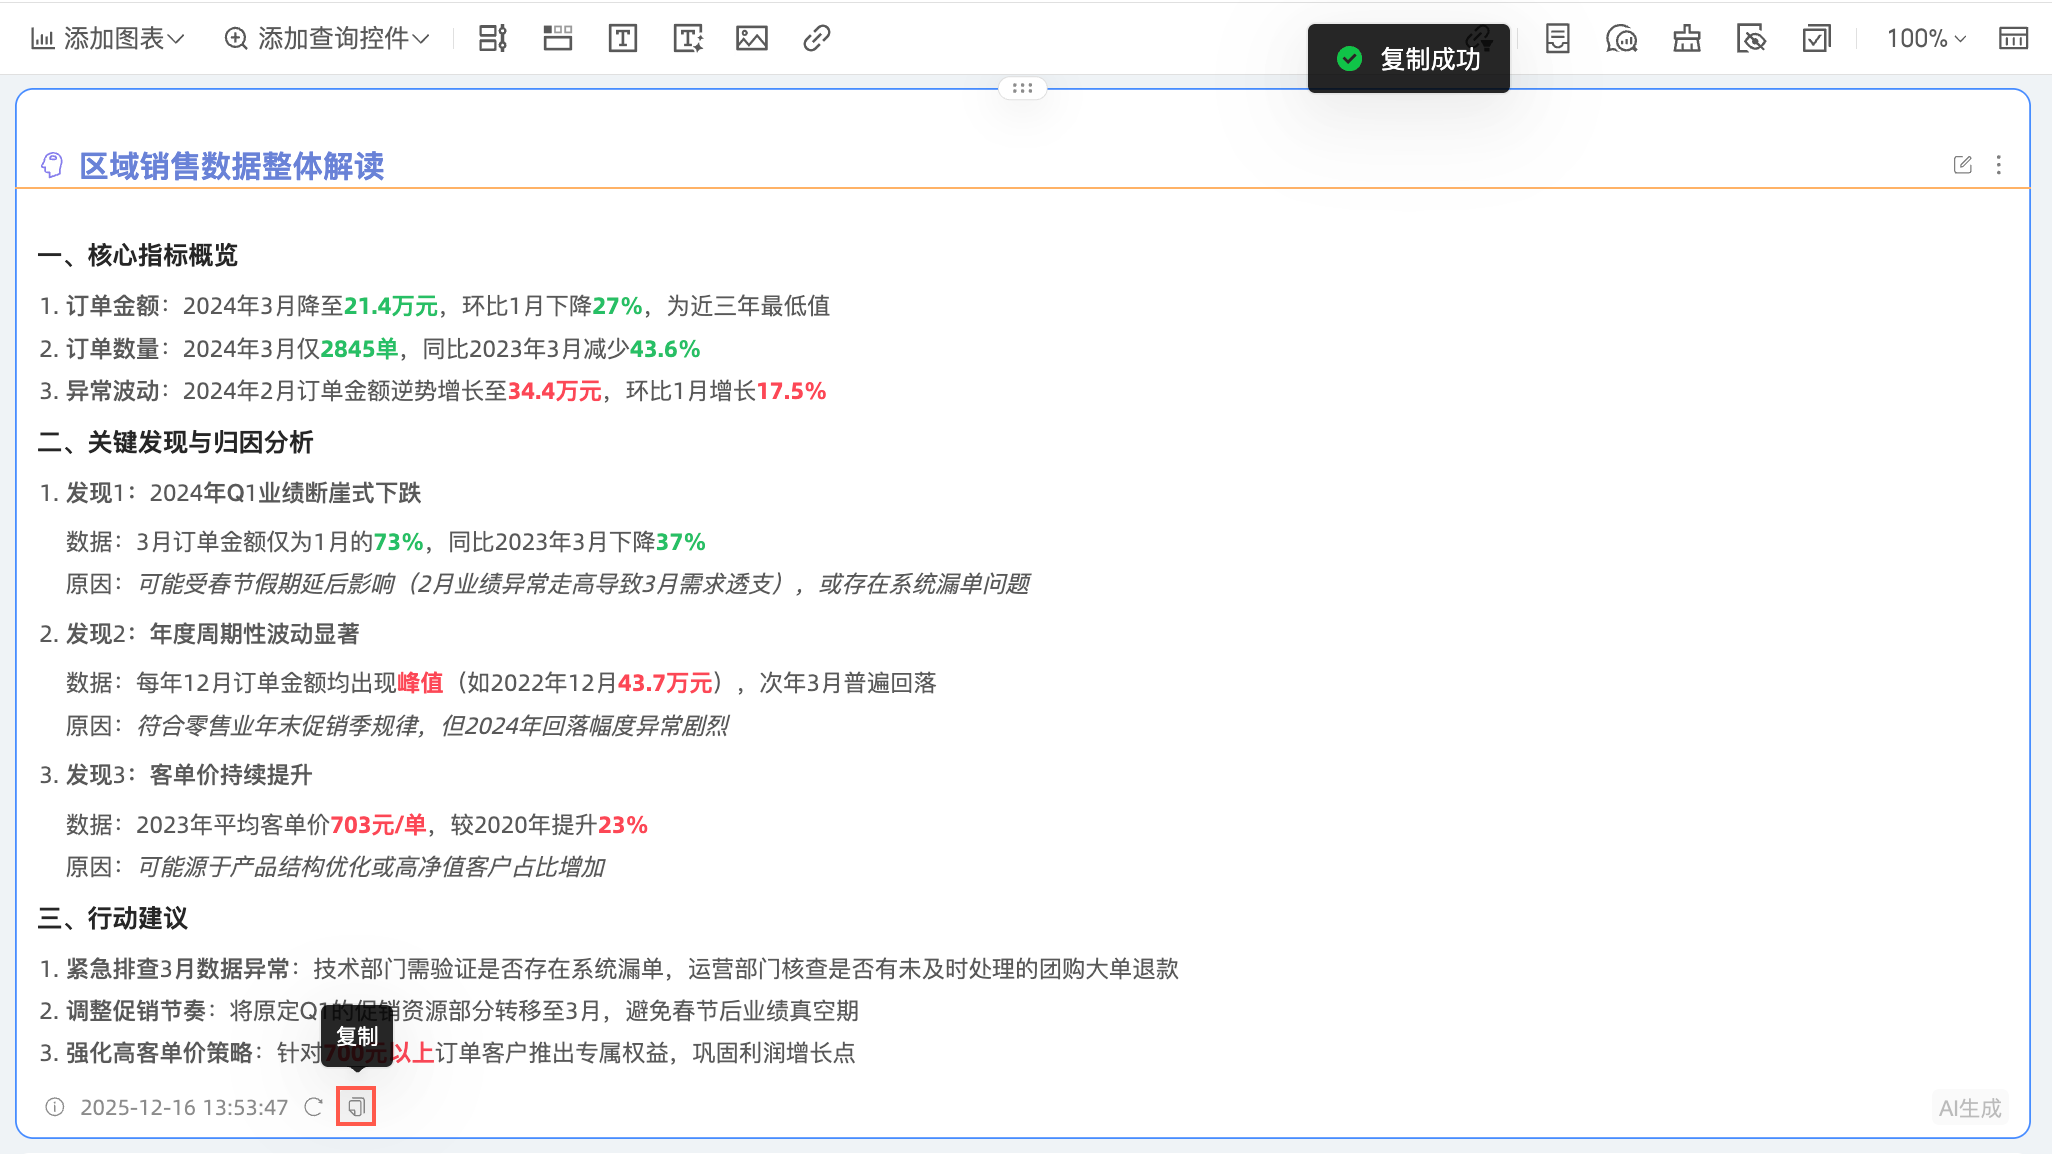Click the copy icon below the report

[356, 1107]
